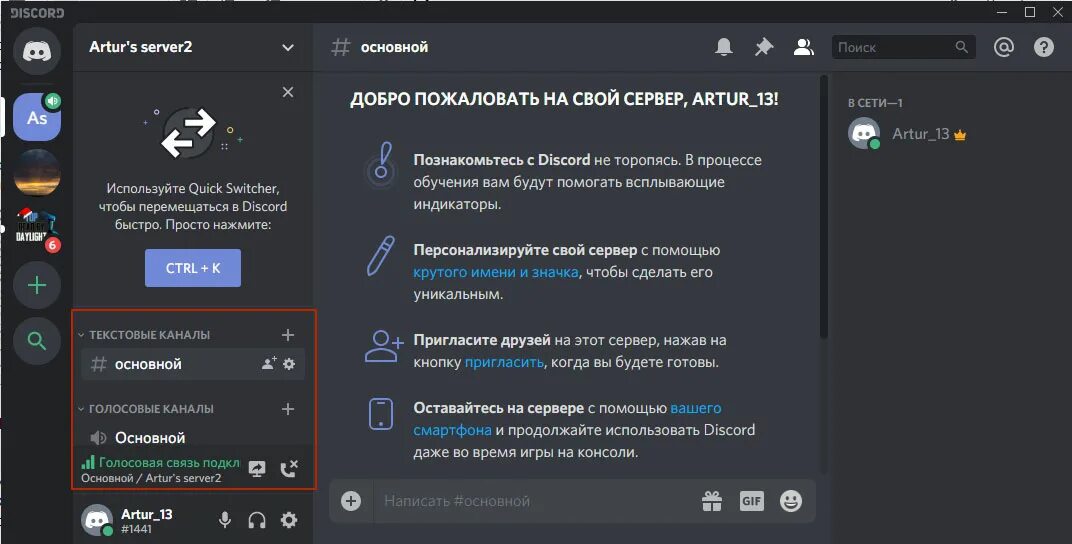Deafen audio with the headphones icon
1072x544 pixels.
coord(257,520)
